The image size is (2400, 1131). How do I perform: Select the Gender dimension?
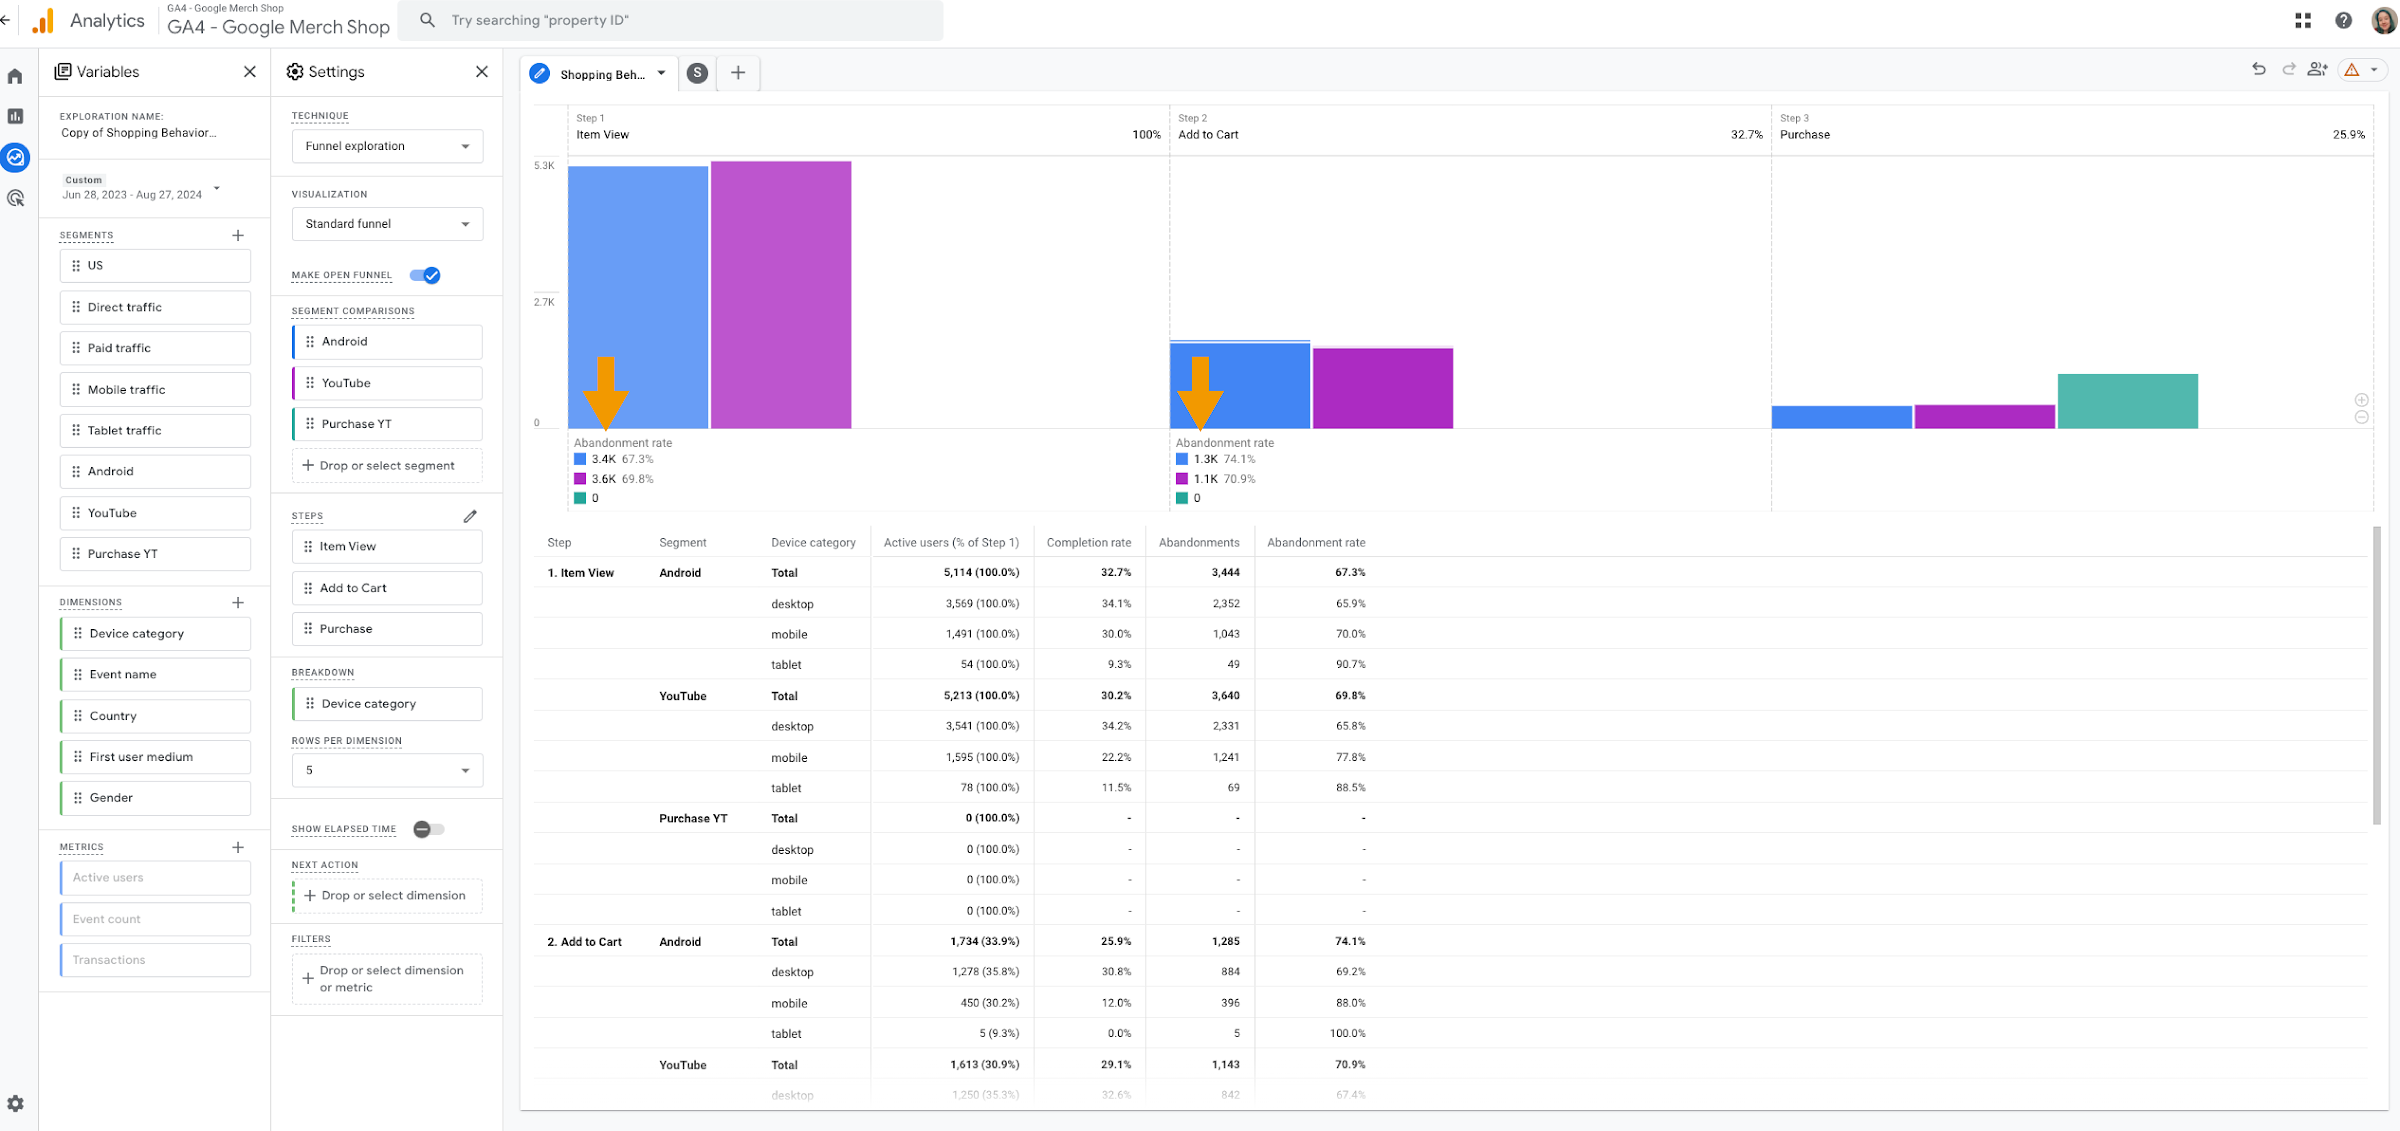pyautogui.click(x=155, y=798)
